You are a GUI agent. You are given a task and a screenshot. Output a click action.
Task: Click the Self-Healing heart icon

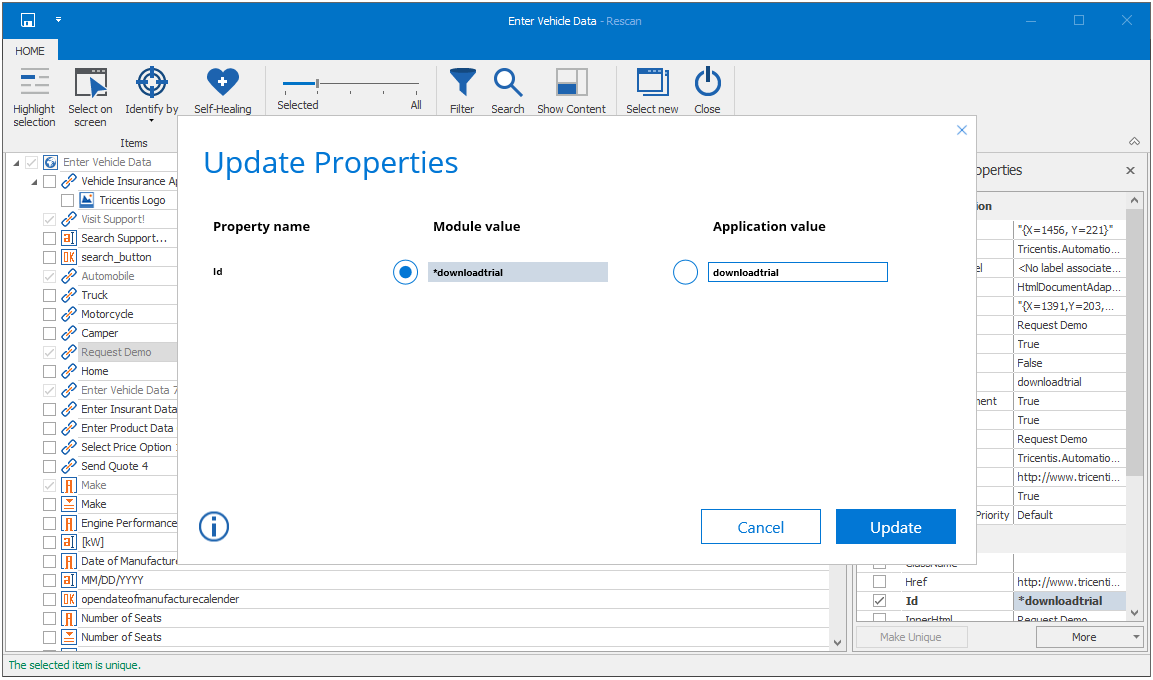(x=223, y=82)
